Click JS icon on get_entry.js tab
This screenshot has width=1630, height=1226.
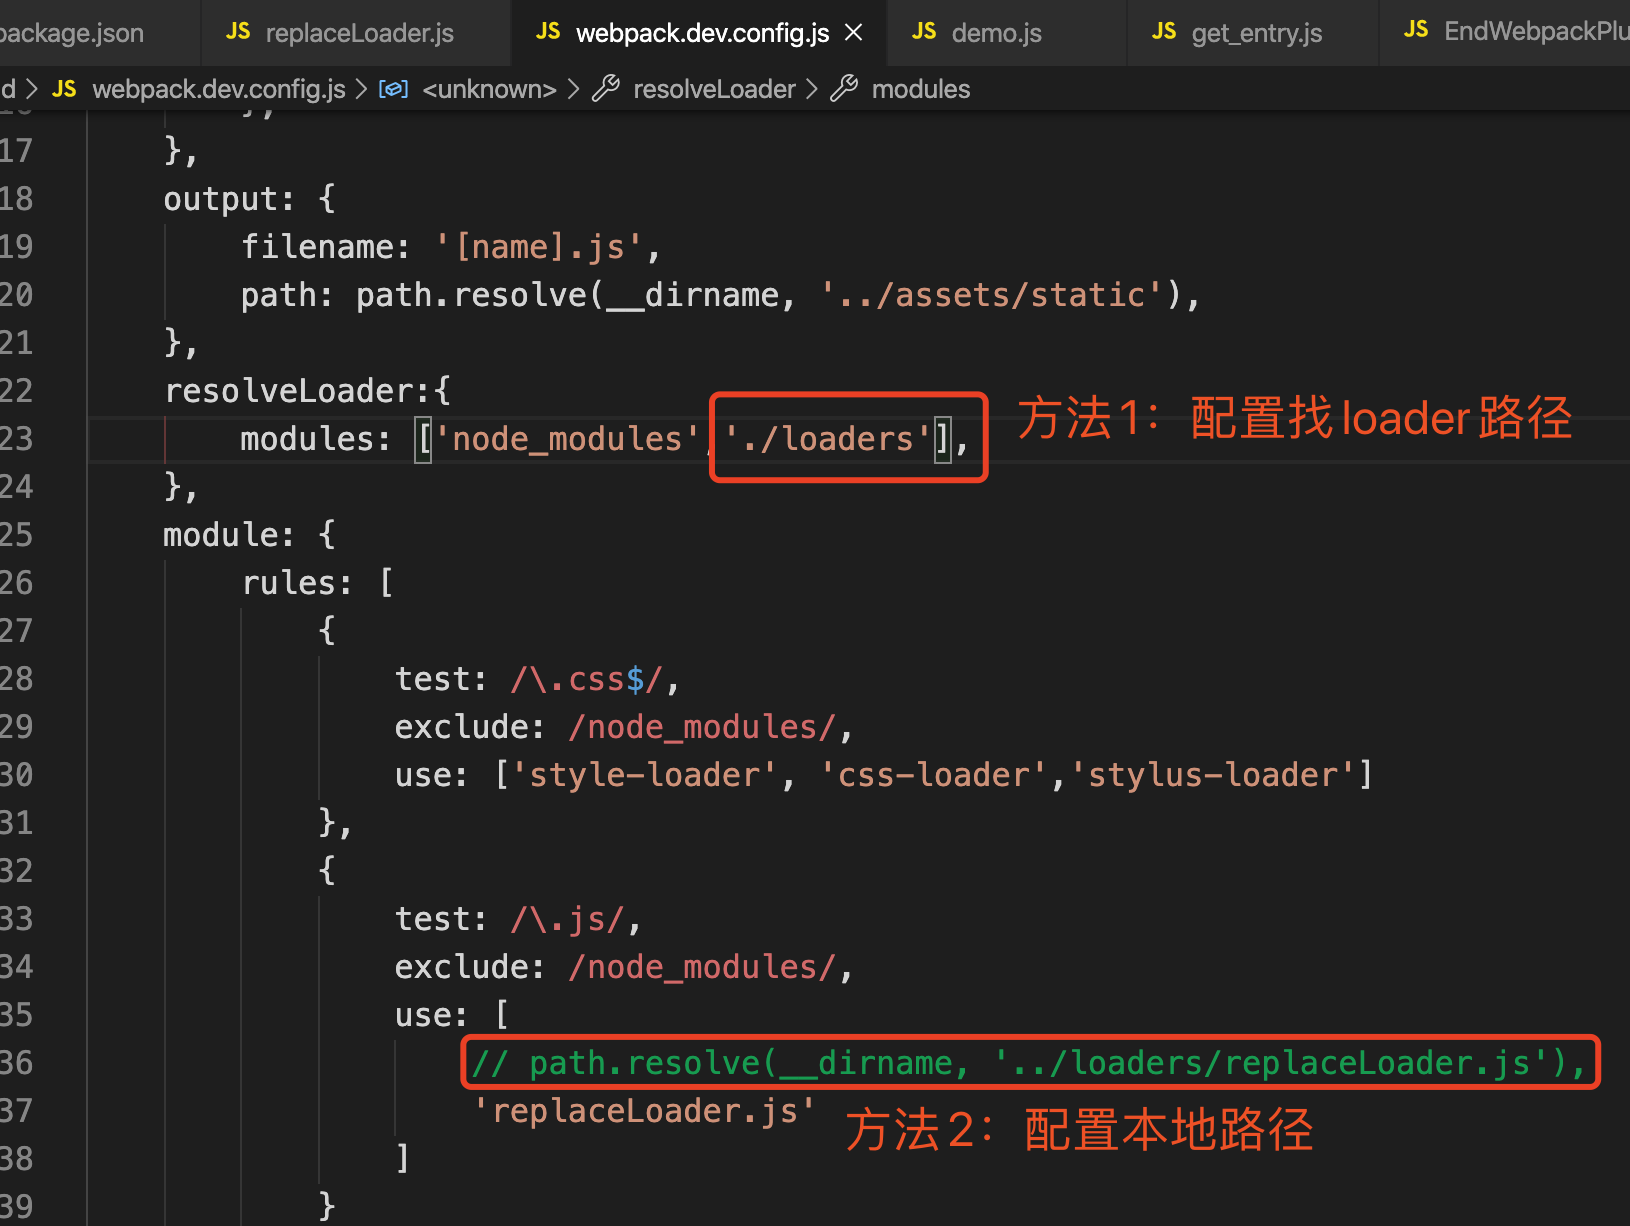pos(1164,32)
